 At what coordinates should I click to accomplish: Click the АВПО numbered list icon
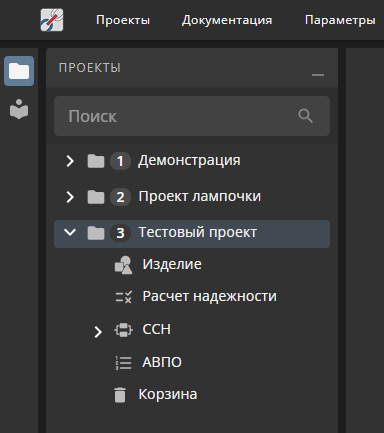coord(123,363)
